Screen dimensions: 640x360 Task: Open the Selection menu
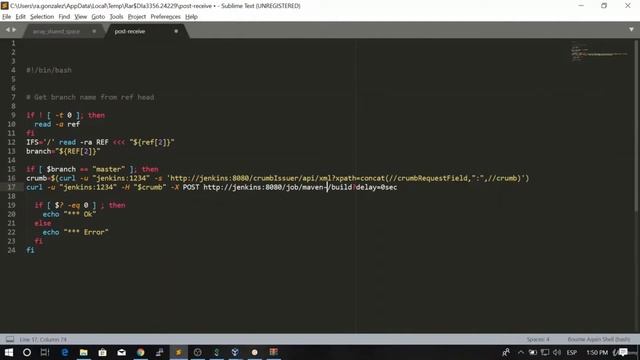[x=42, y=17]
